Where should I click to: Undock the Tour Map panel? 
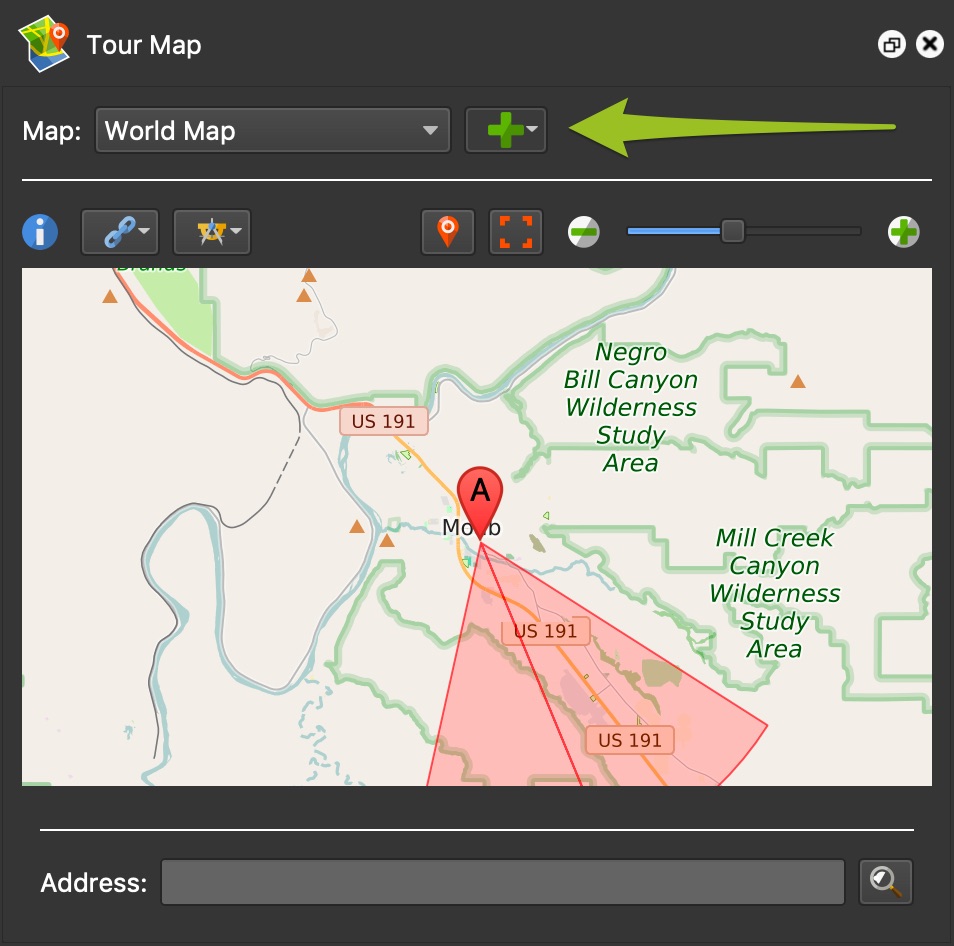coord(891,45)
